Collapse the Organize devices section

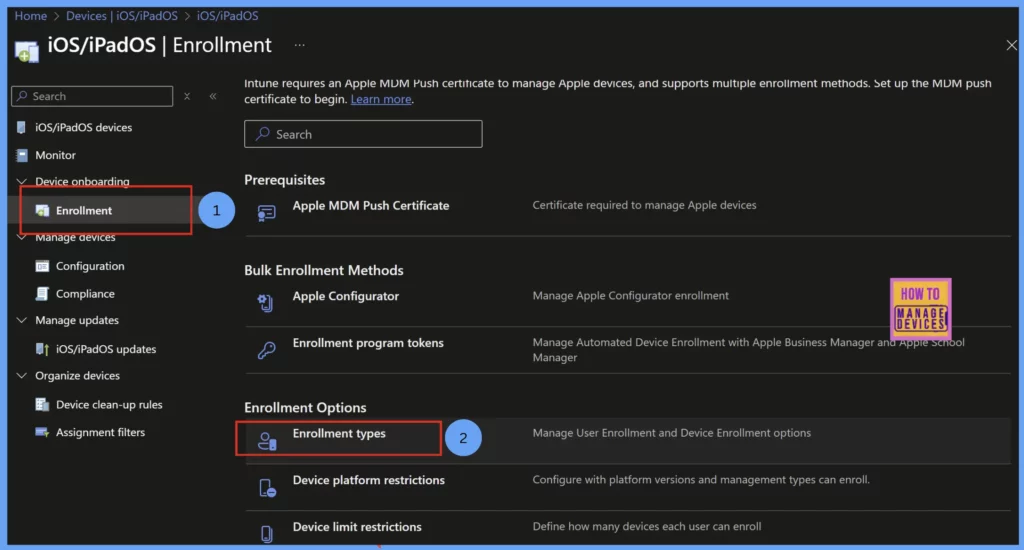22,376
